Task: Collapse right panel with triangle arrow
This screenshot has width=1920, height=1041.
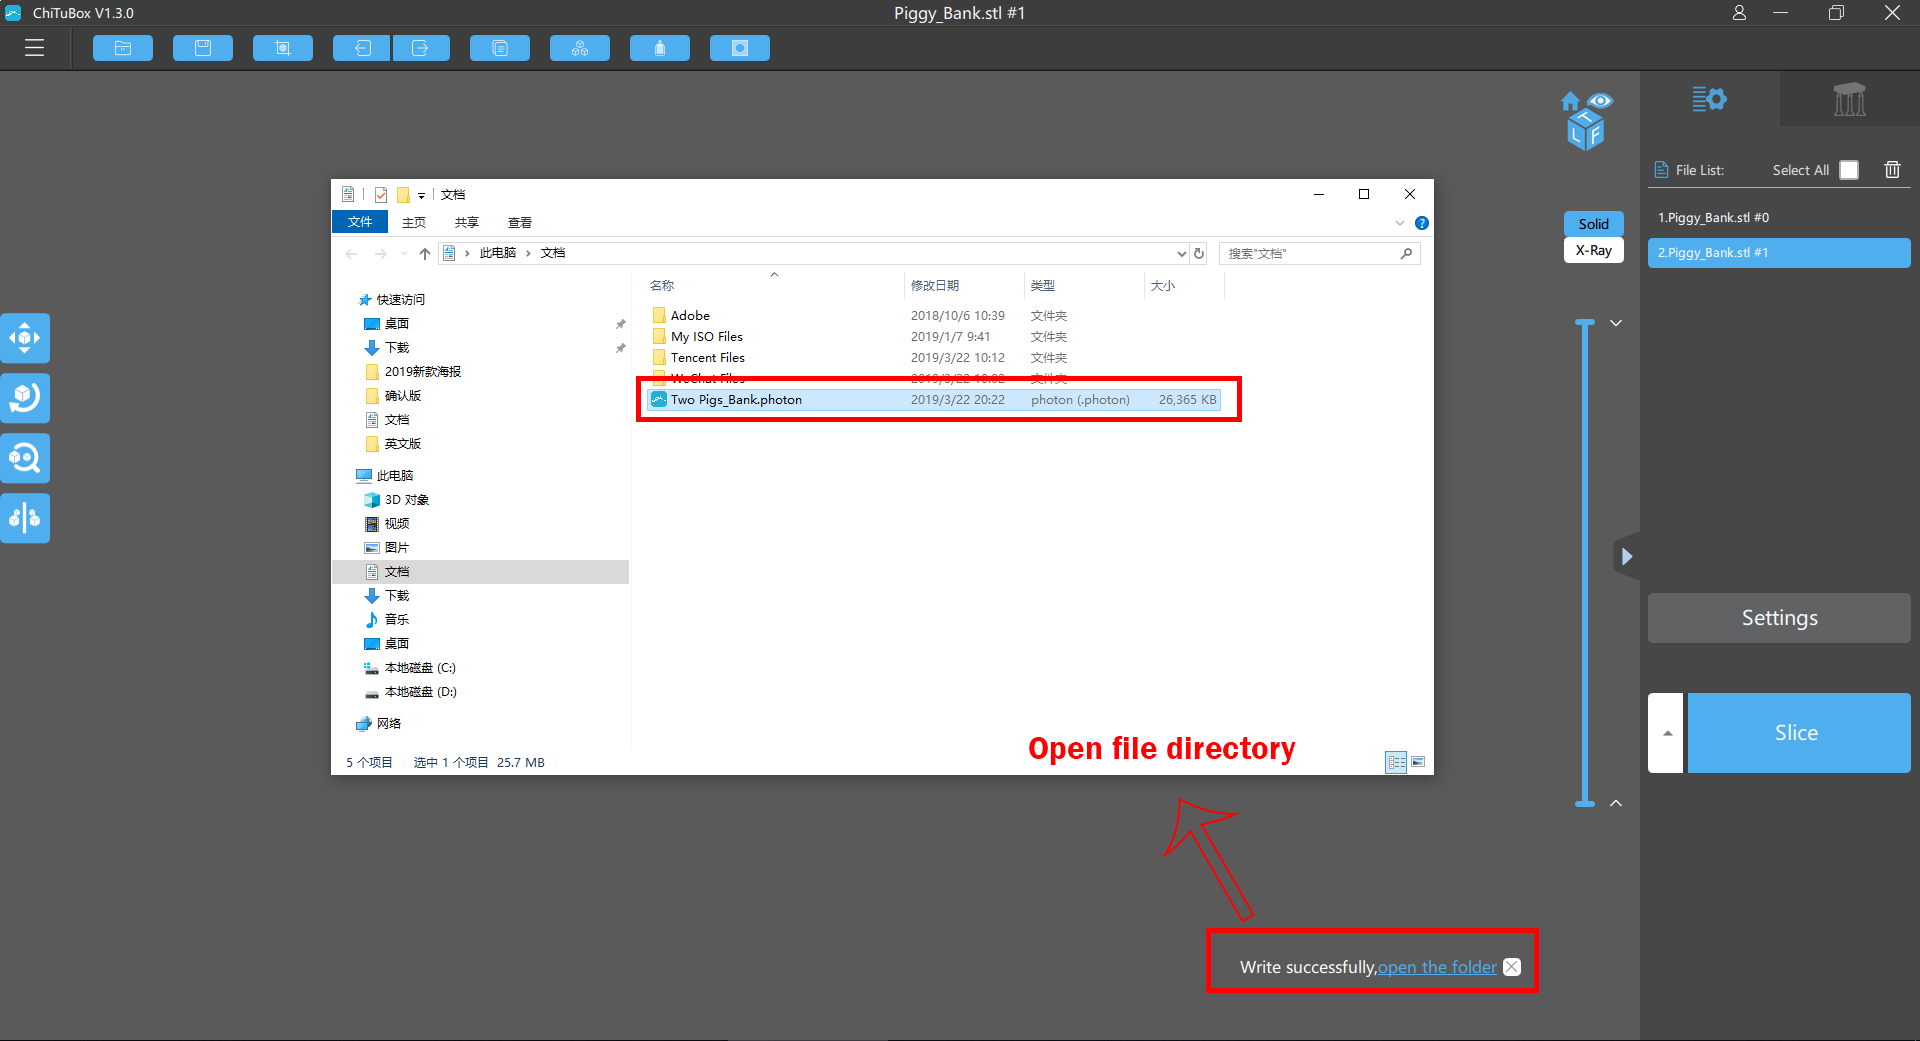Action: coord(1627,556)
